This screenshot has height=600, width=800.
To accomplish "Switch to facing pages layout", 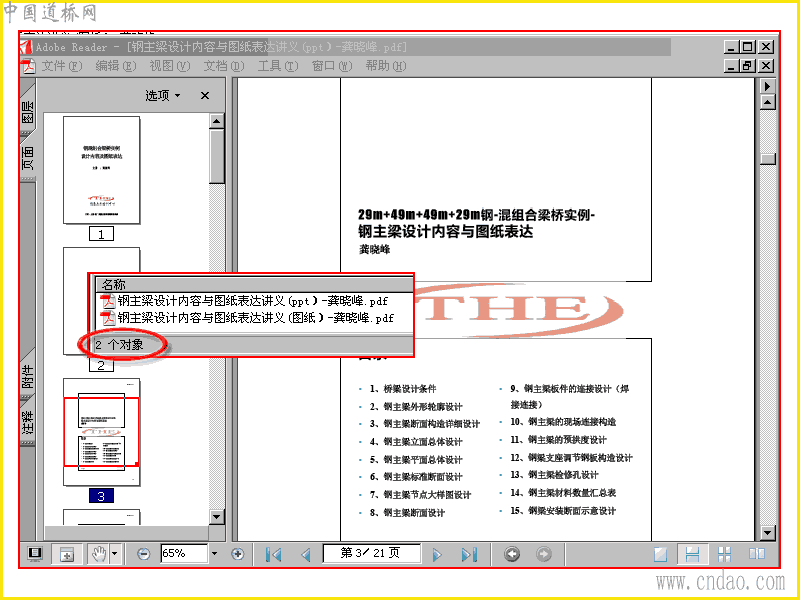I will click(x=757, y=554).
